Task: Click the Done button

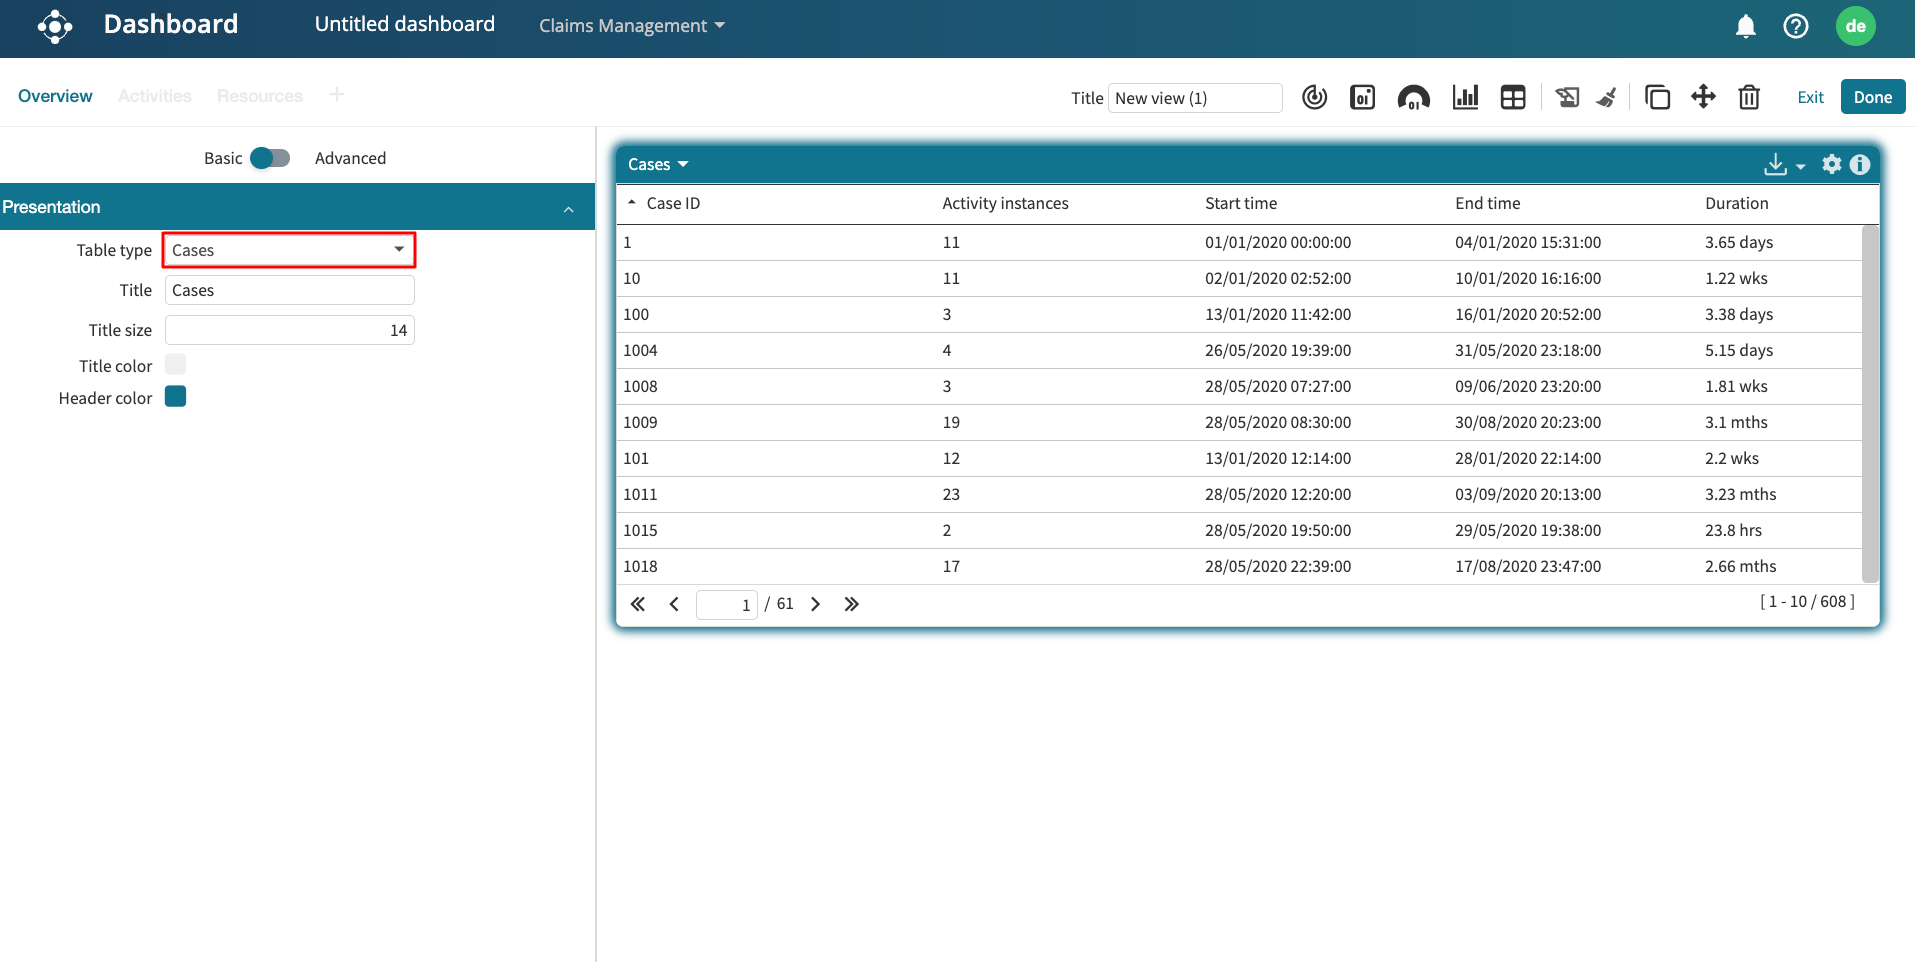Action: tap(1872, 97)
